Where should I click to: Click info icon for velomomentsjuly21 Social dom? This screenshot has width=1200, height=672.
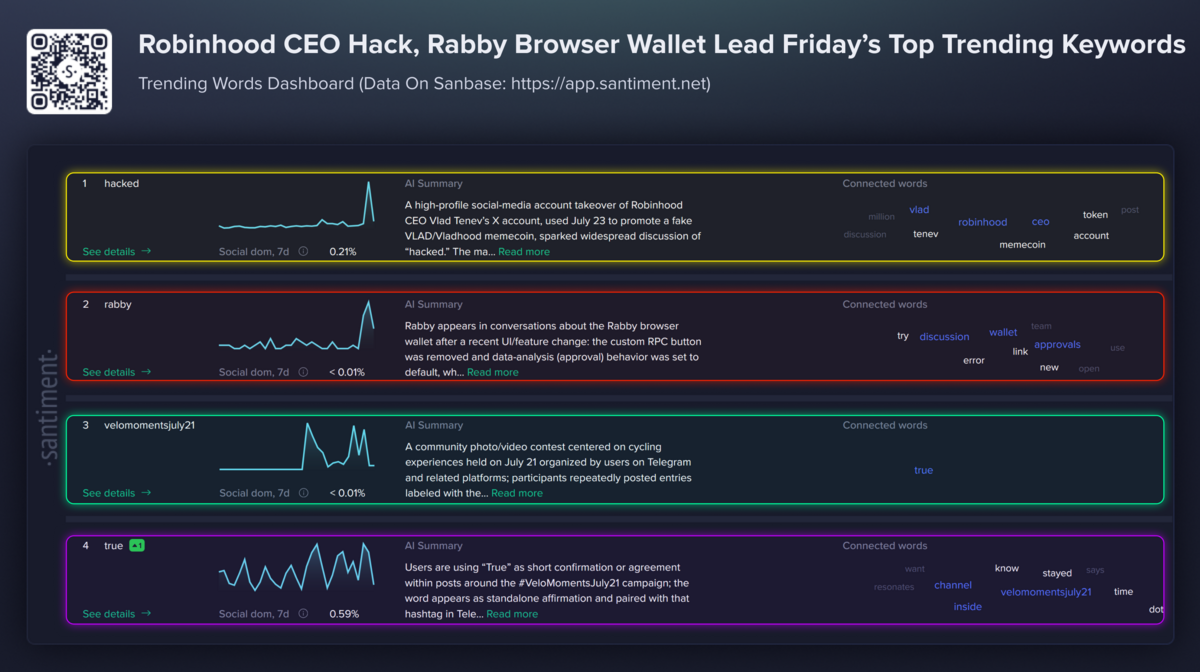(x=303, y=493)
